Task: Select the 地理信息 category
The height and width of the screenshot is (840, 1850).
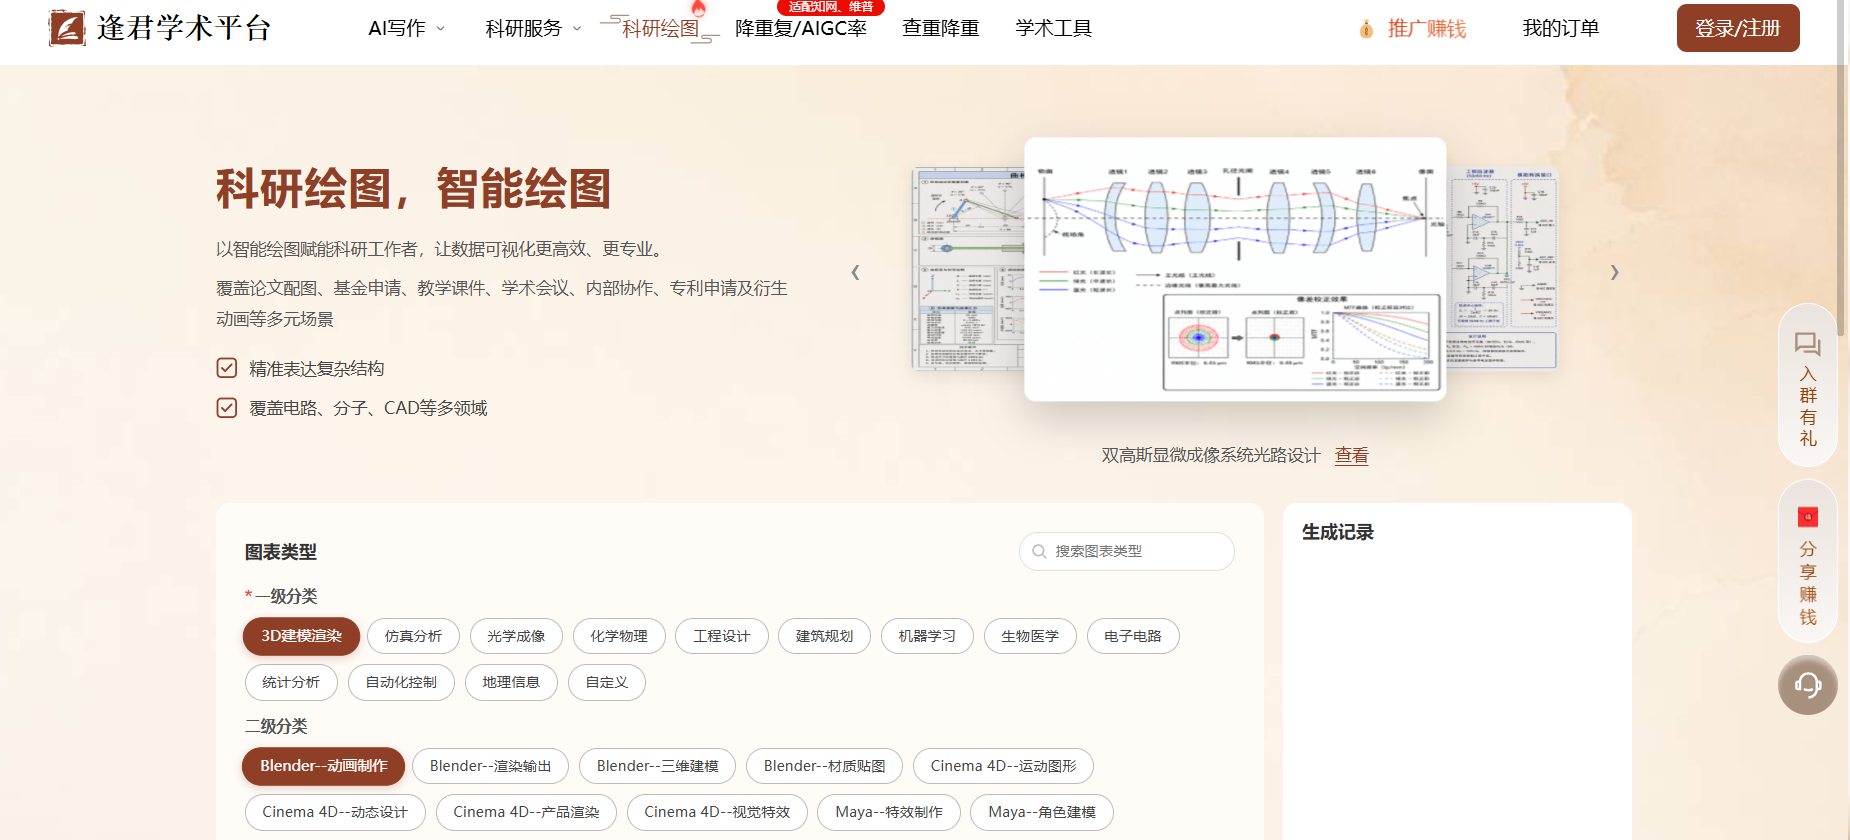Action: point(511,682)
